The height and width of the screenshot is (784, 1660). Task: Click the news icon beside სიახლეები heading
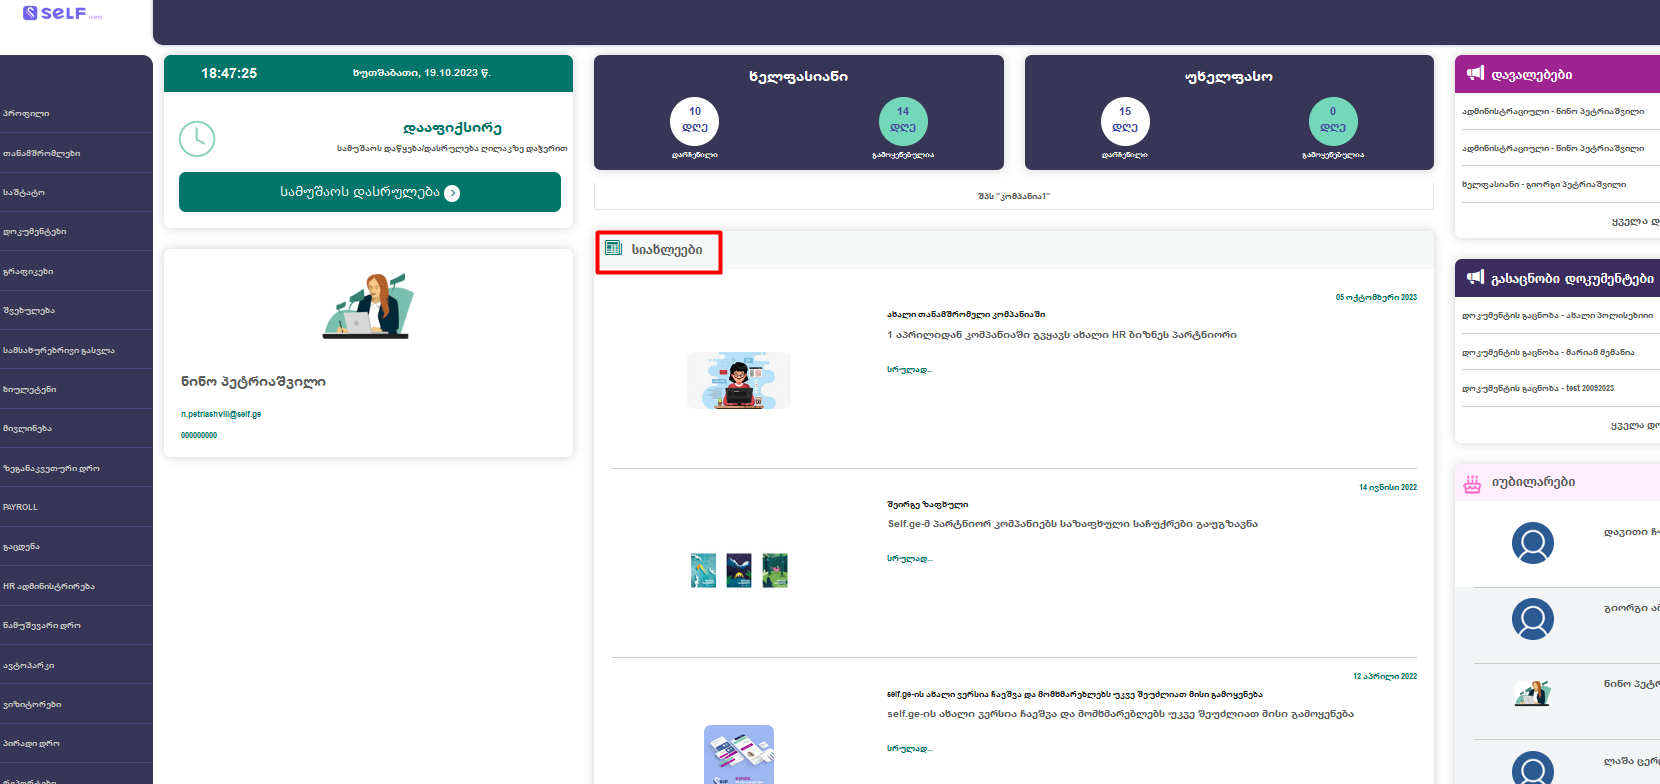coord(613,248)
